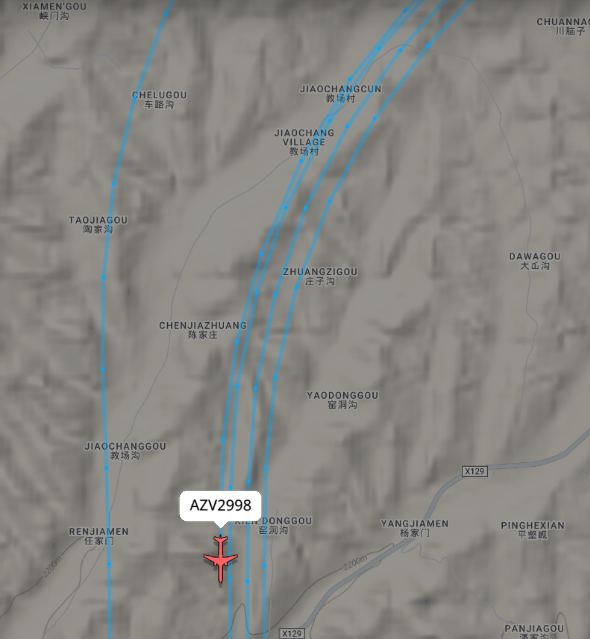Click flight track point left of Renjiamen label

[x=109, y=564]
